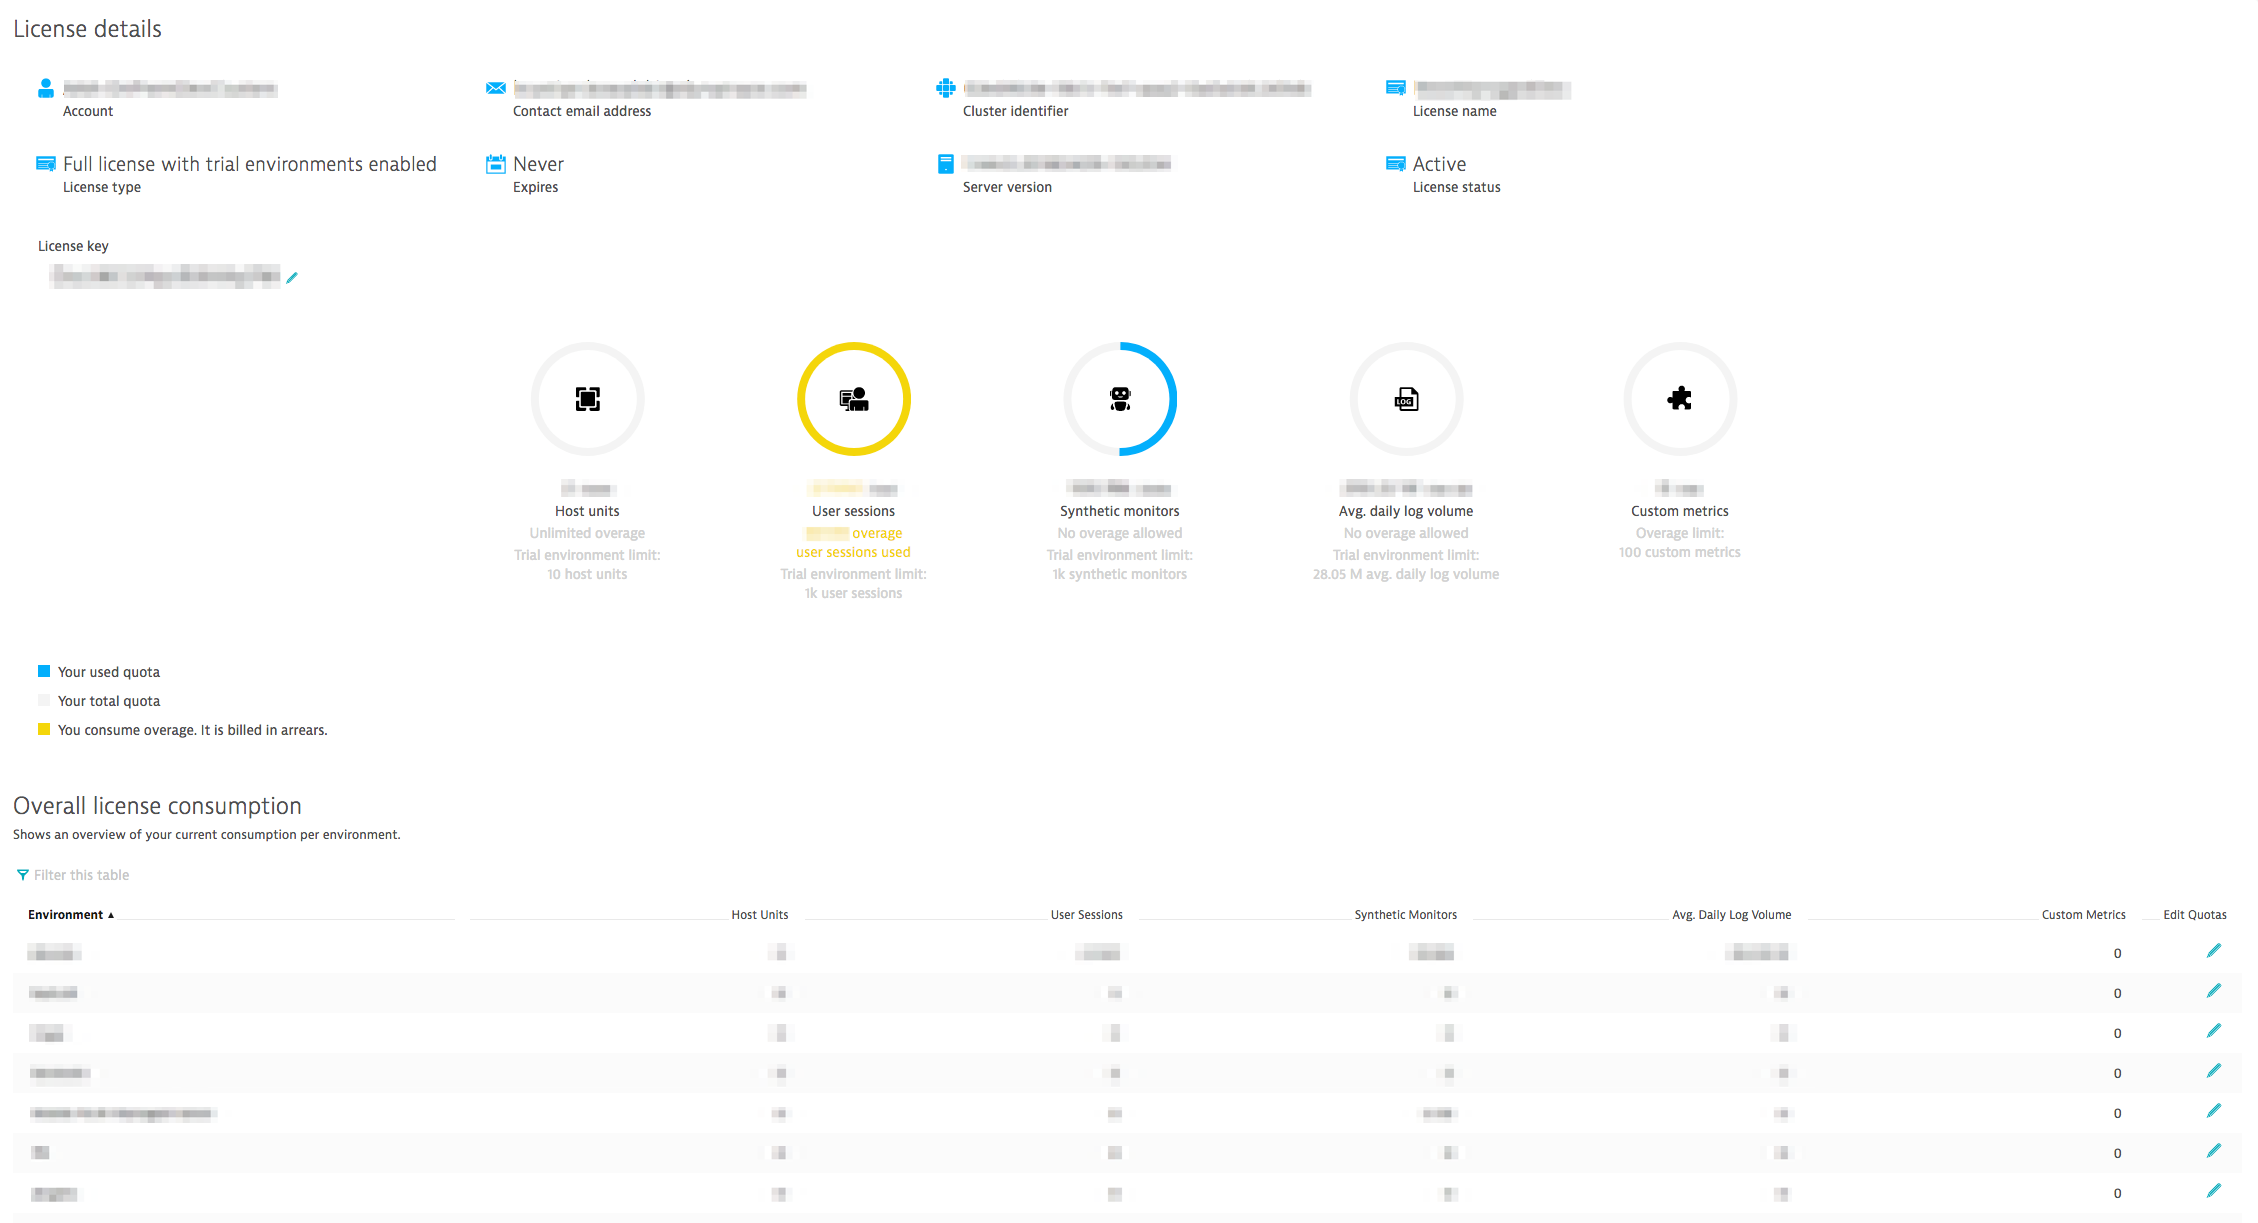The height and width of the screenshot is (1223, 2258).
Task: Click the User sessions circular icon
Action: click(x=854, y=399)
